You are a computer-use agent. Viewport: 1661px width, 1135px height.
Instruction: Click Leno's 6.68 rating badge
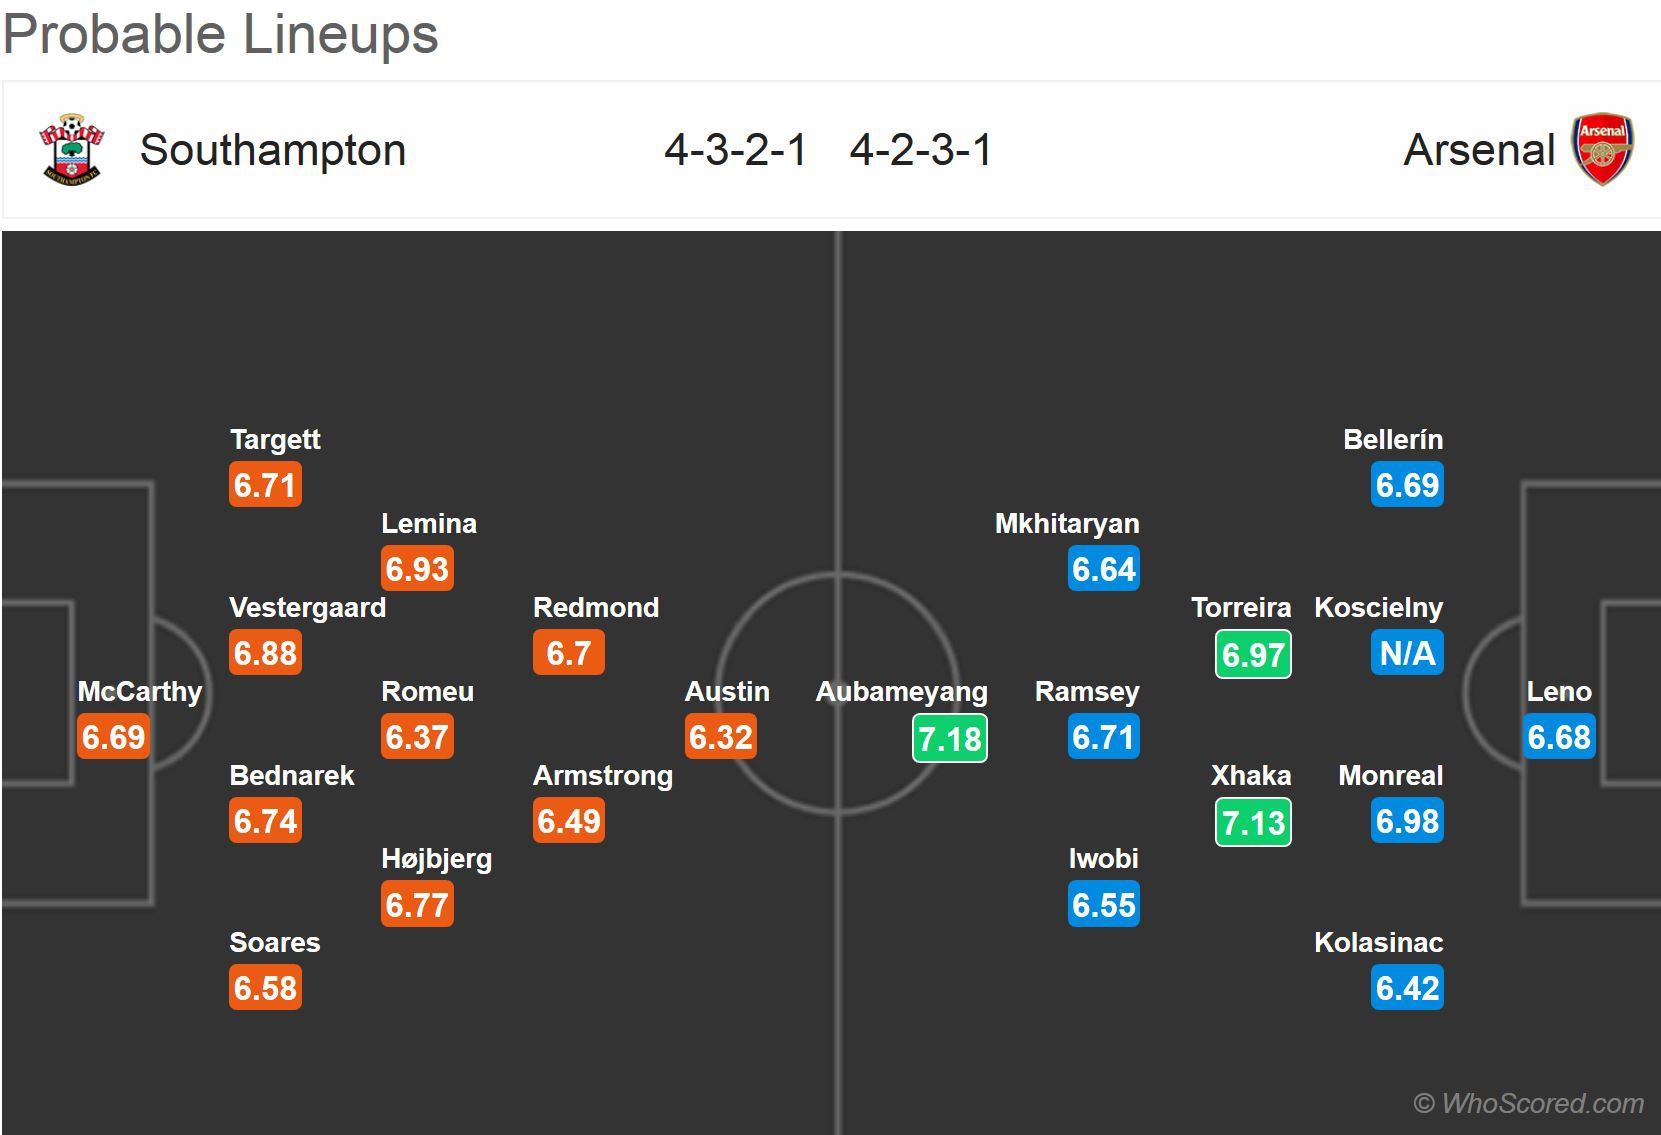coord(1559,737)
